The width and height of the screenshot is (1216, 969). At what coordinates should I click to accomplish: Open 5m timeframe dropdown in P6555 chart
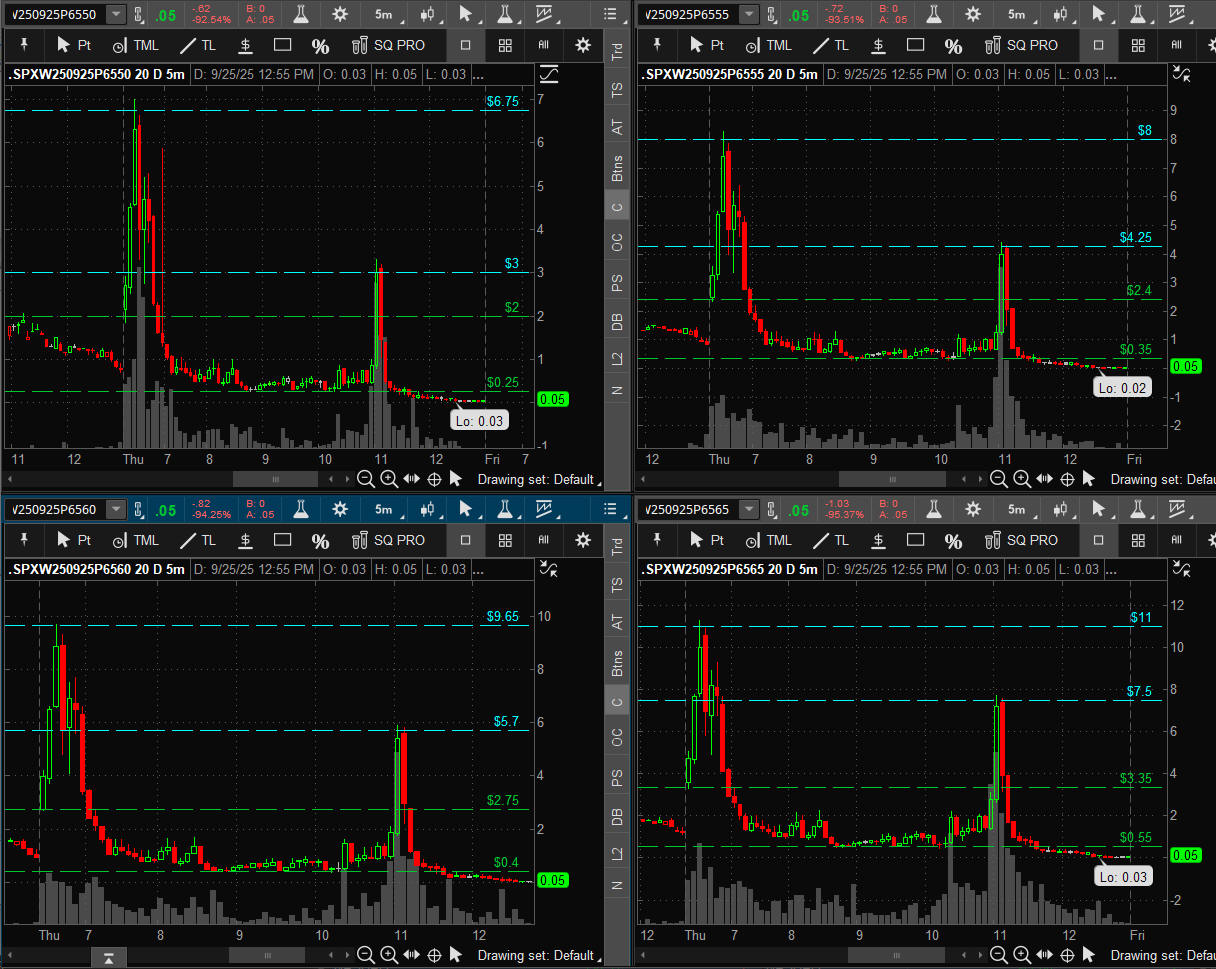[1017, 14]
